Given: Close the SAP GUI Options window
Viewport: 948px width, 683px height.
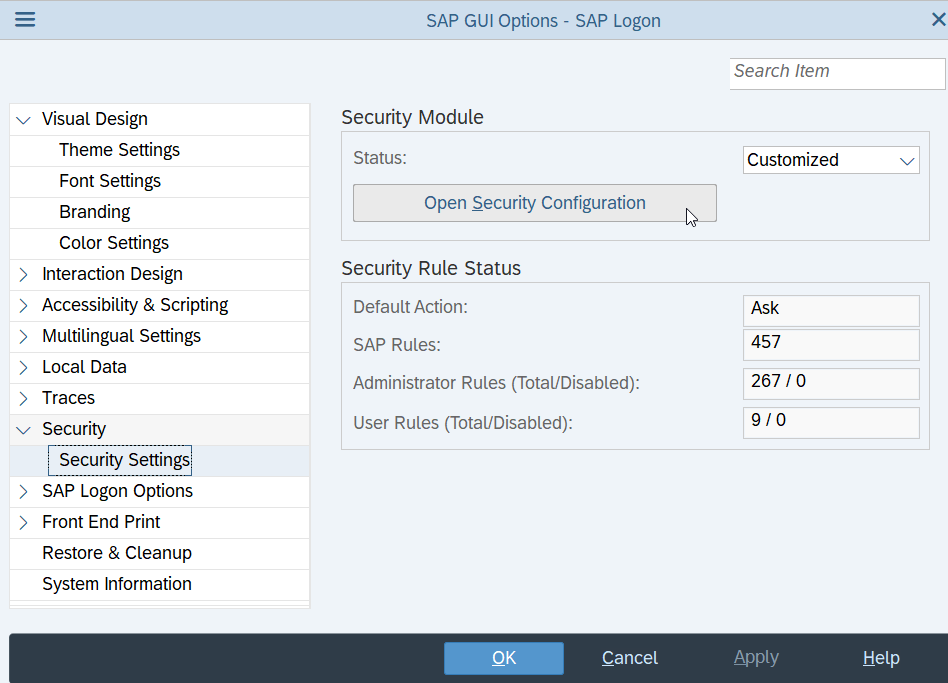Looking at the screenshot, I should [x=937, y=20].
